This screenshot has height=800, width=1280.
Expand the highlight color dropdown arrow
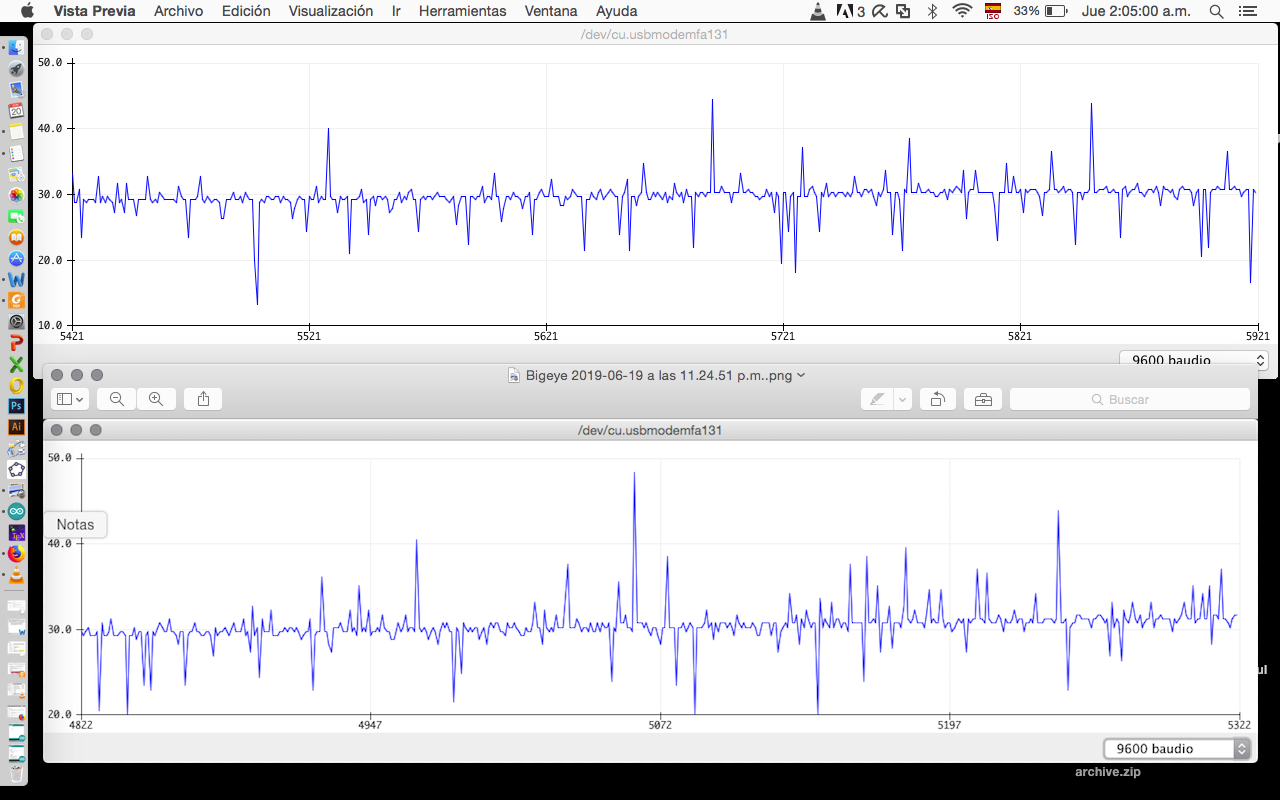[x=903, y=399]
